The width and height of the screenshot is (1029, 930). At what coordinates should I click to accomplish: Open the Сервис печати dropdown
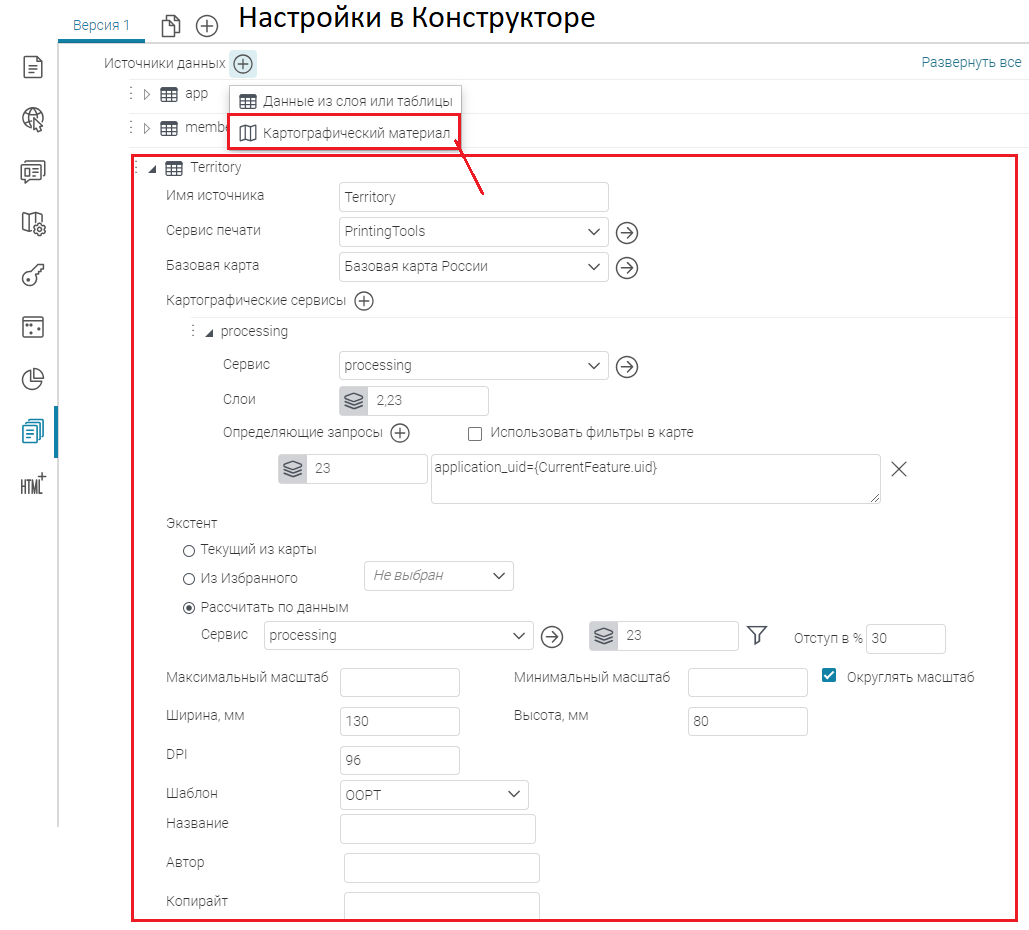pos(474,232)
